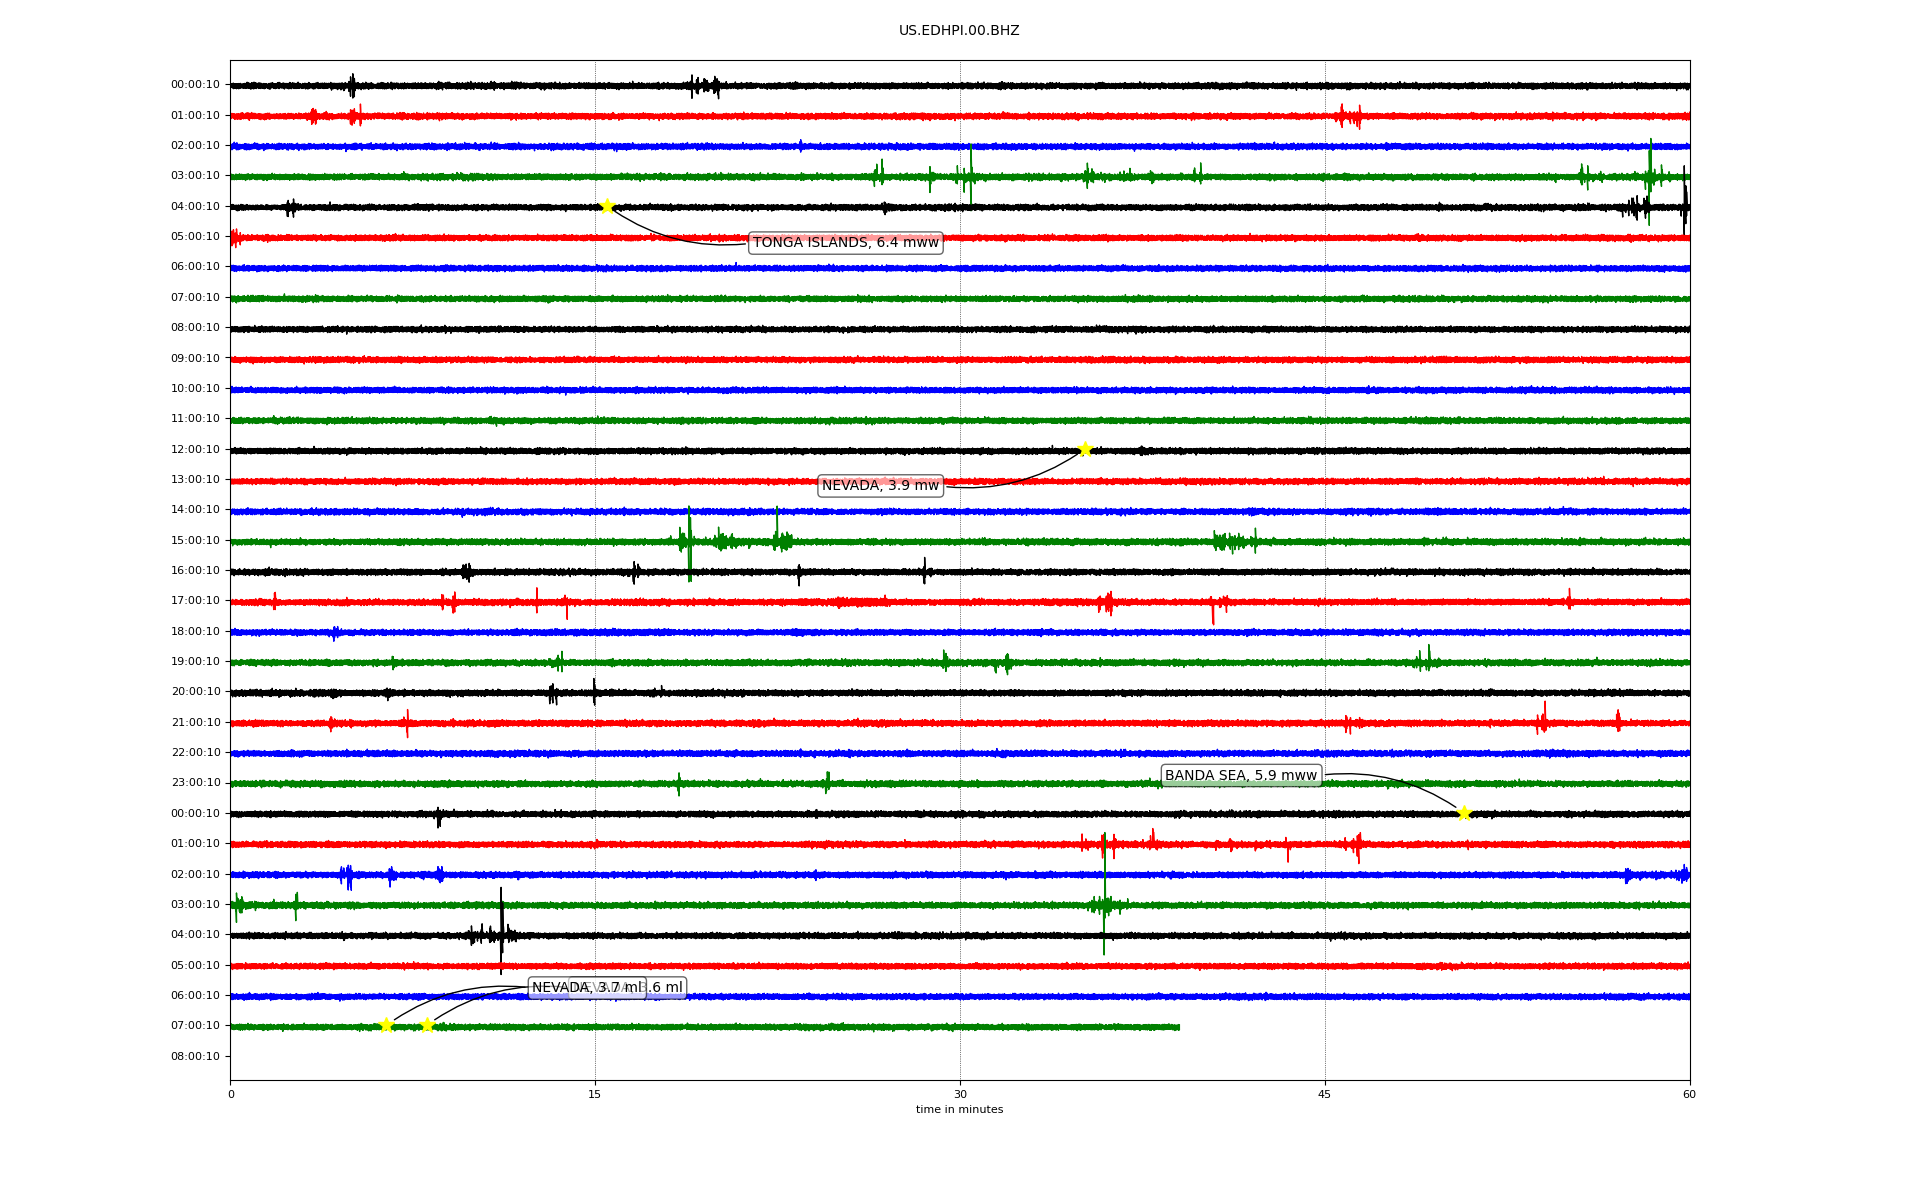The width and height of the screenshot is (1920, 1200).
Task: Click the NEVADA, 3.9 mww annotation label
Action: point(880,486)
